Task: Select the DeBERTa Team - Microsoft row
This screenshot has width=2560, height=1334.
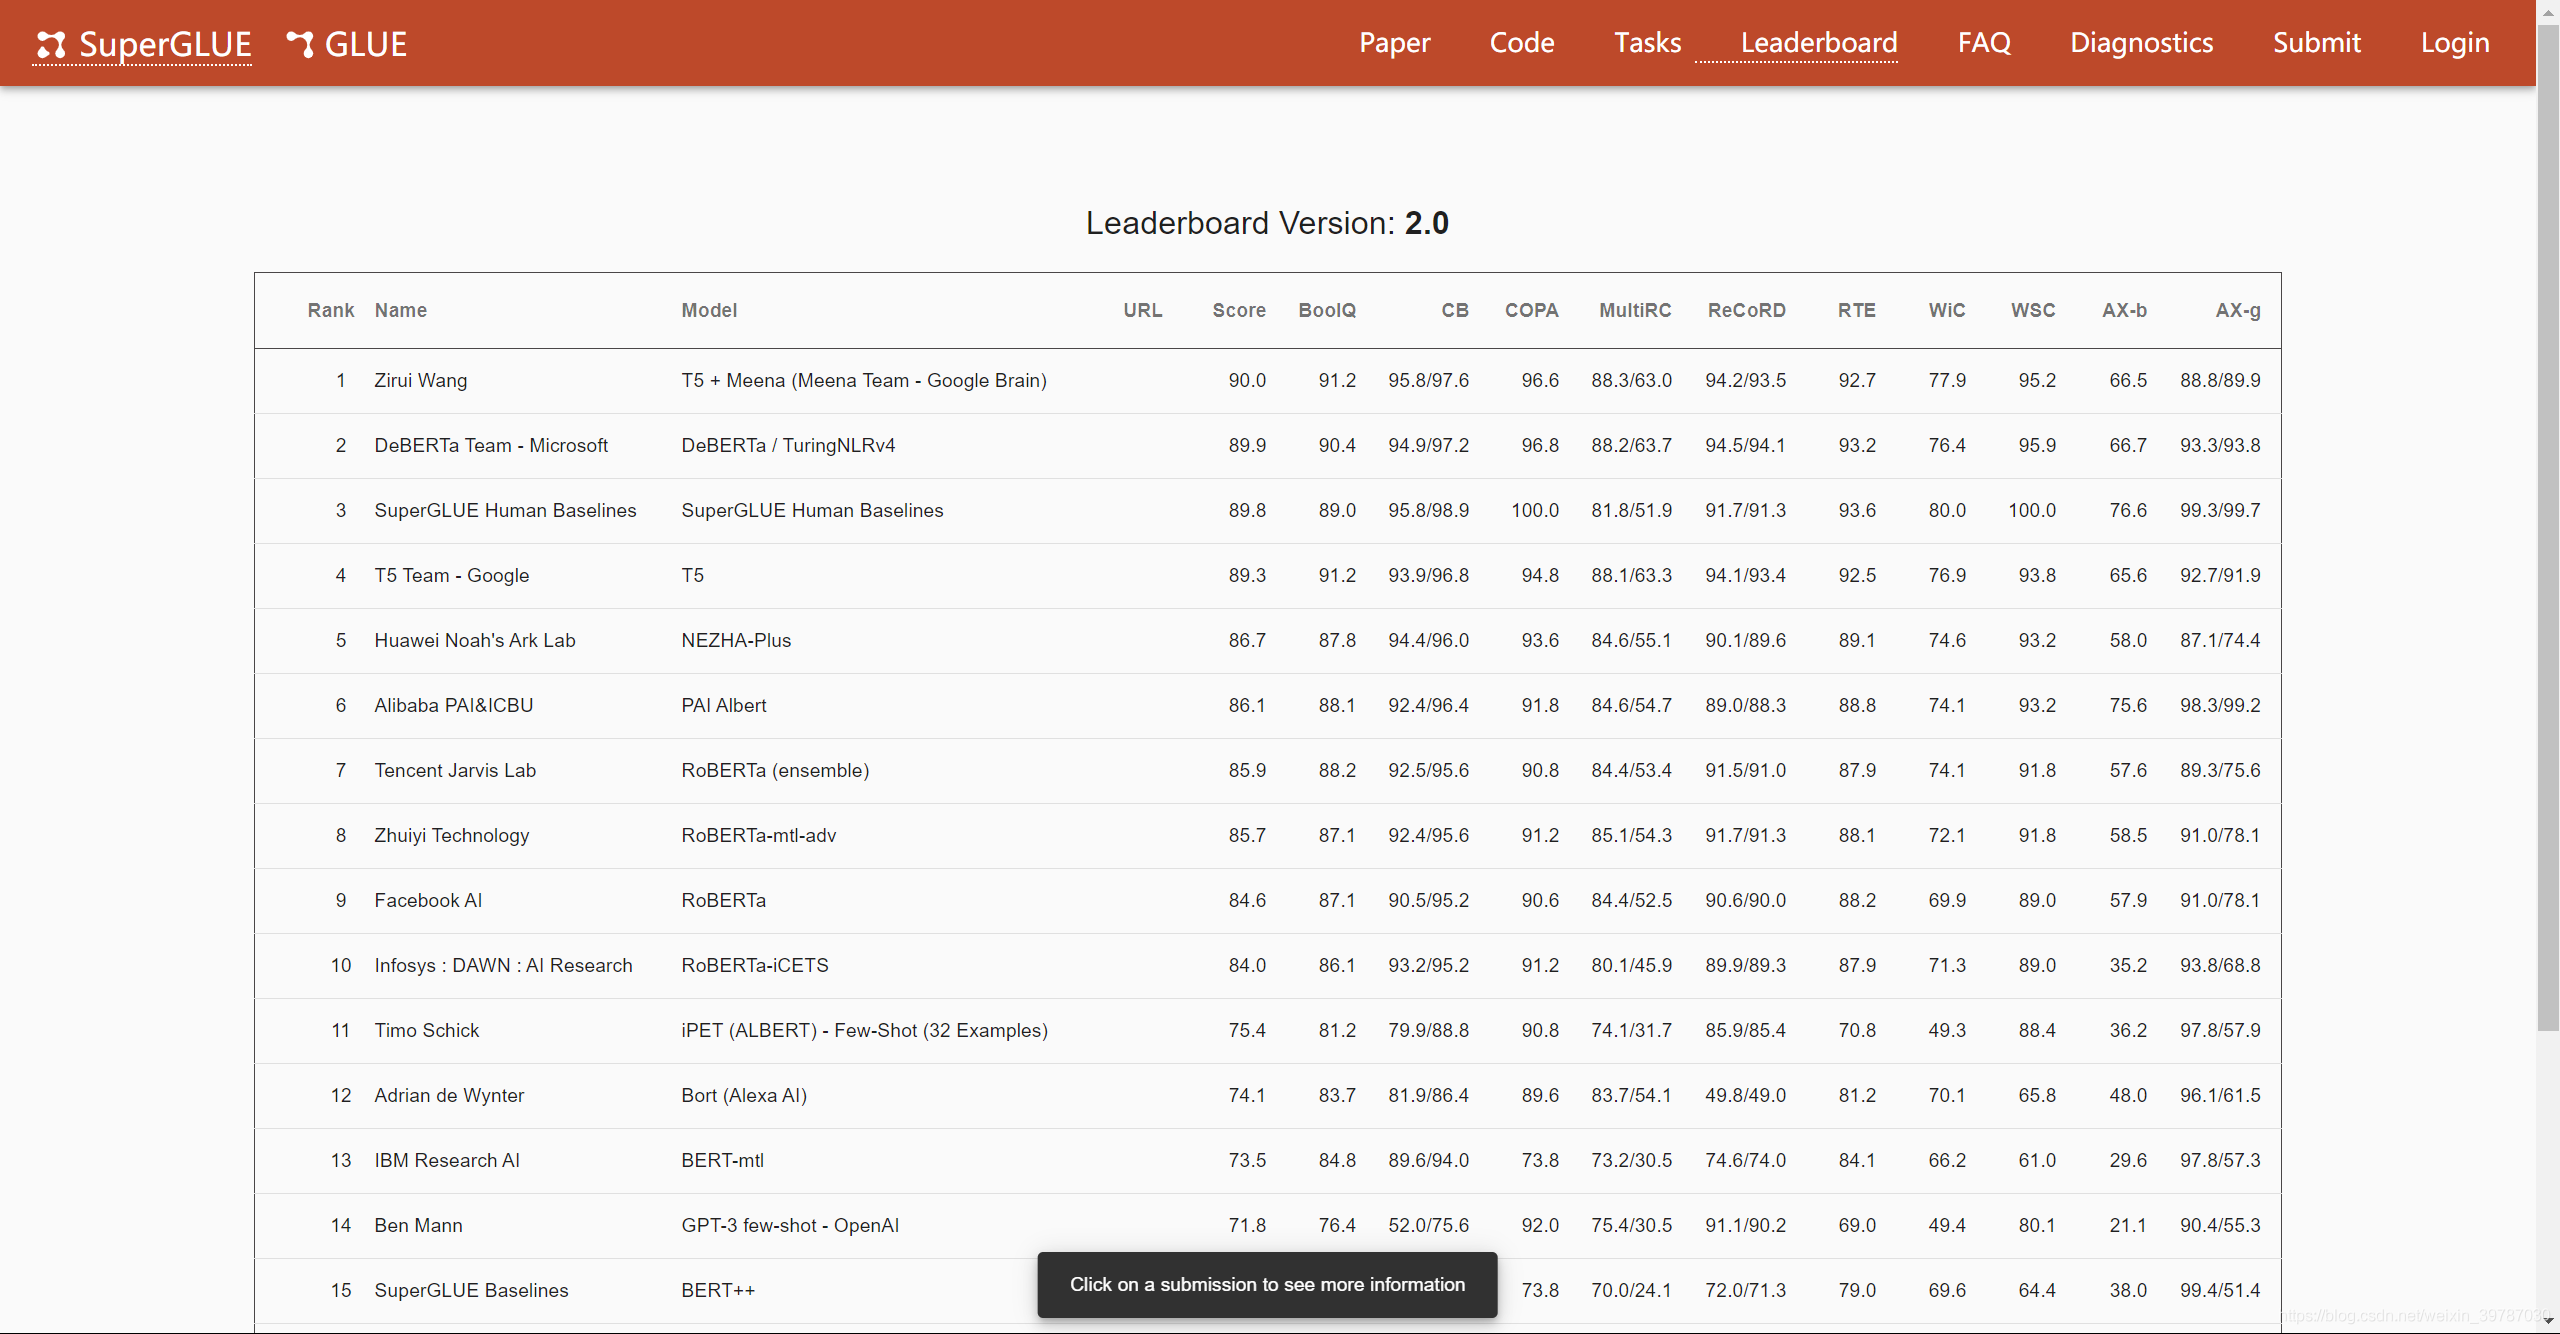Action: tap(1268, 446)
